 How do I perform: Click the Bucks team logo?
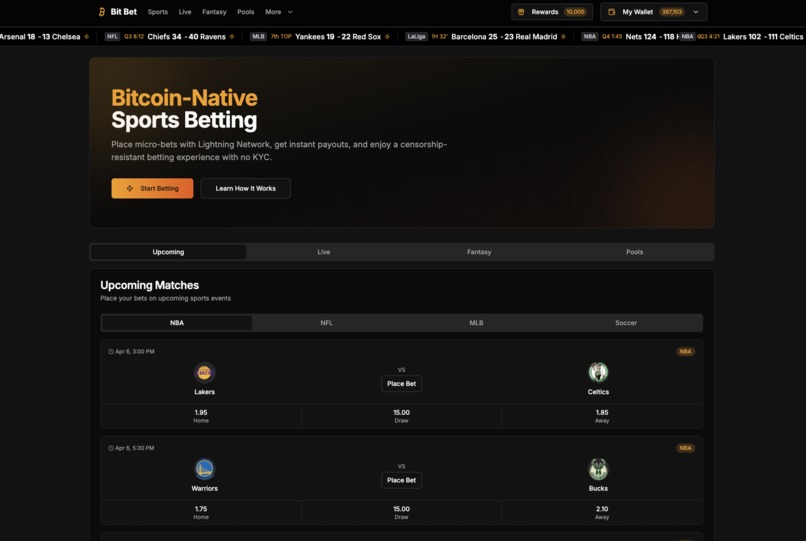[598, 469]
